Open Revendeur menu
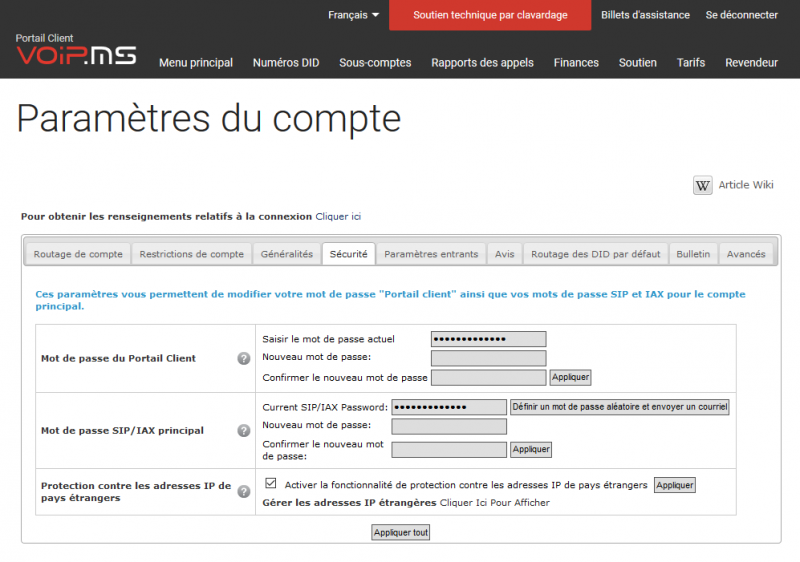The image size is (800, 562). [x=752, y=63]
